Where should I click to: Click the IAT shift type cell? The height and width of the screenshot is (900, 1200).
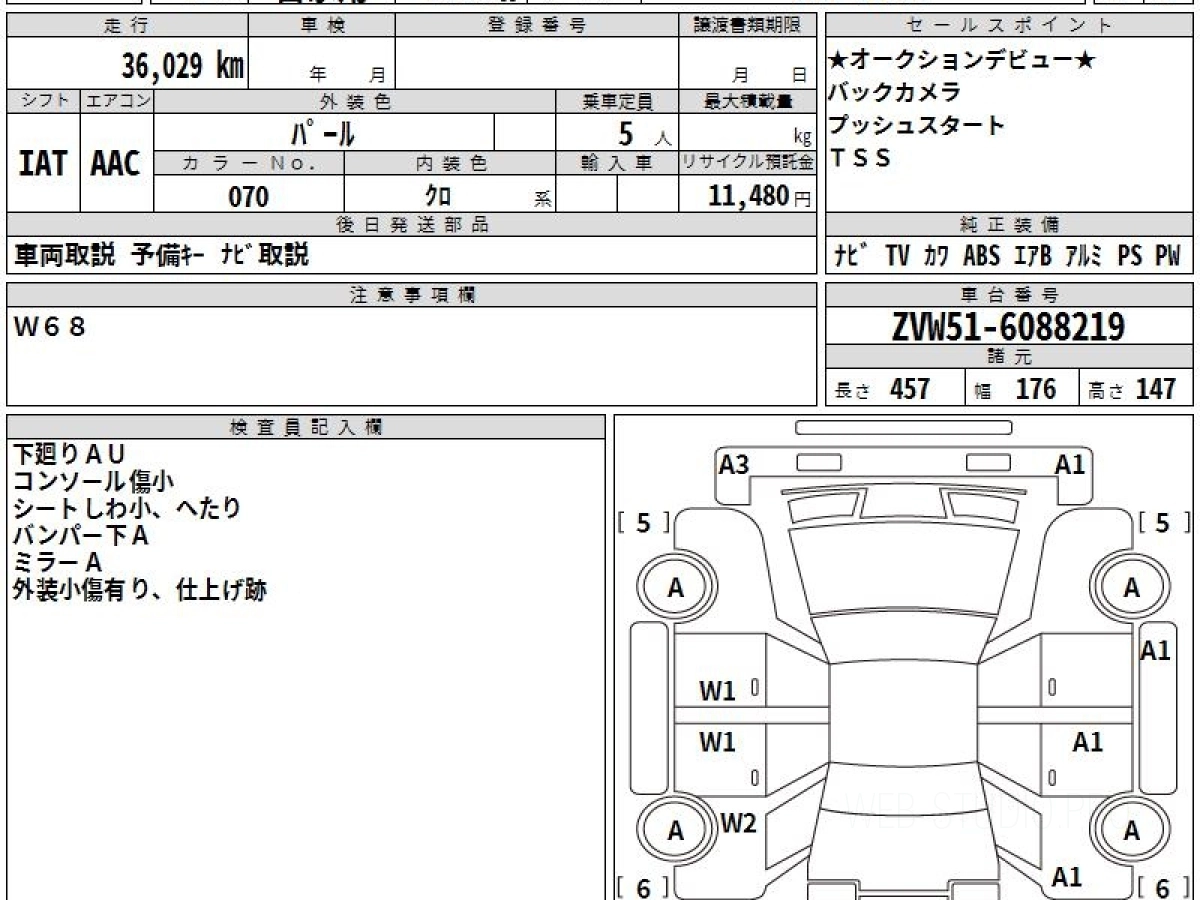point(43,164)
